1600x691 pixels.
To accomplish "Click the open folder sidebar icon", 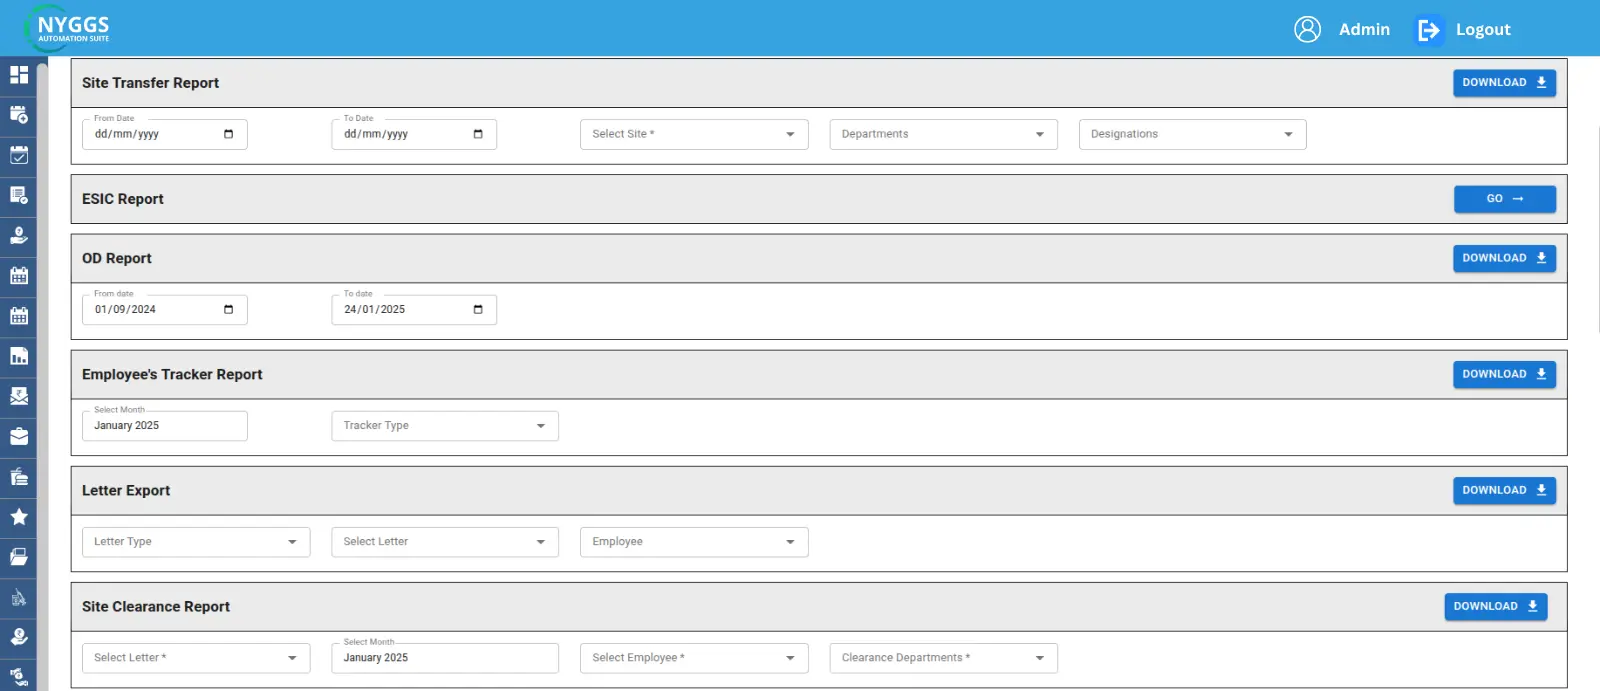I will (x=19, y=557).
